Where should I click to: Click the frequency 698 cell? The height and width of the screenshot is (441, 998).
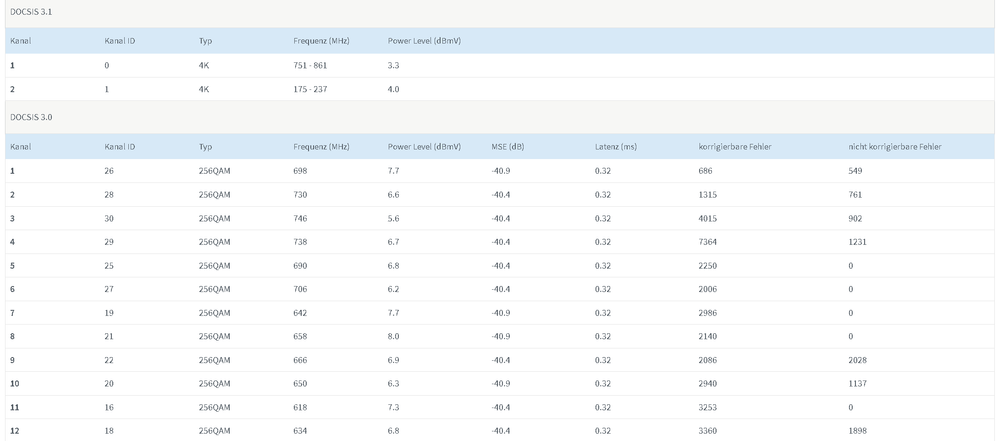point(301,171)
